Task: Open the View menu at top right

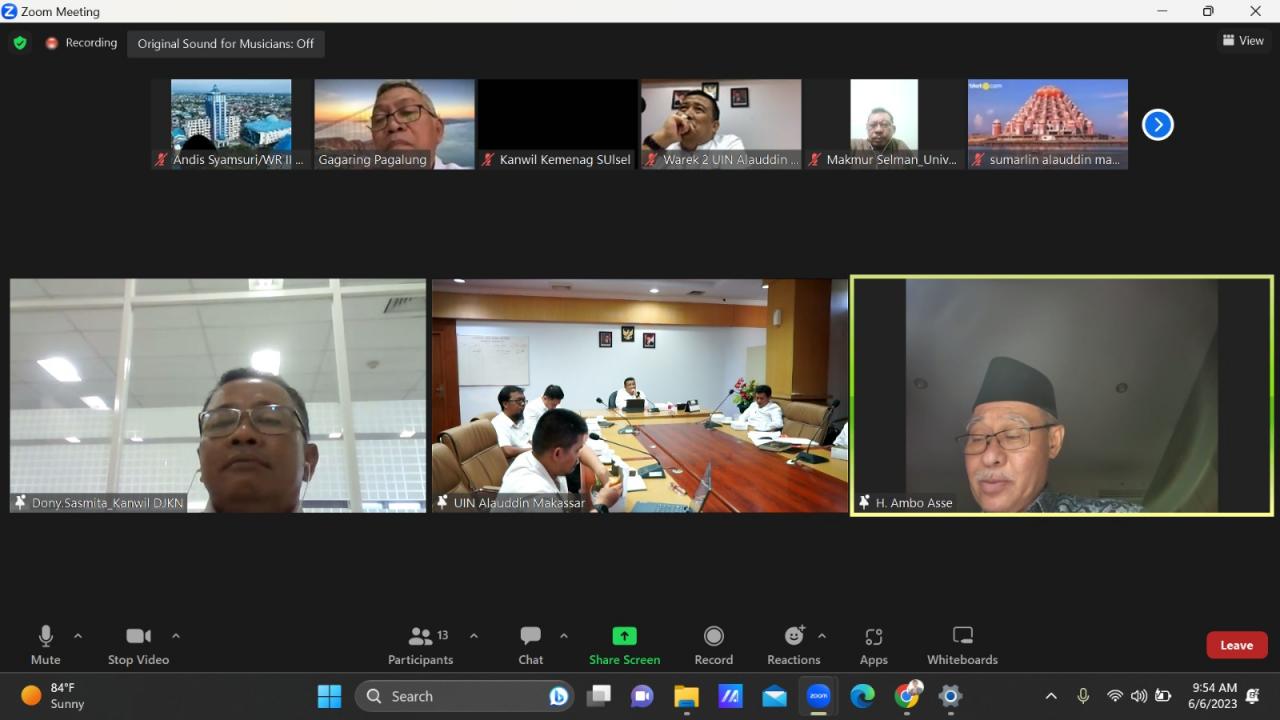Action: click(x=1243, y=40)
